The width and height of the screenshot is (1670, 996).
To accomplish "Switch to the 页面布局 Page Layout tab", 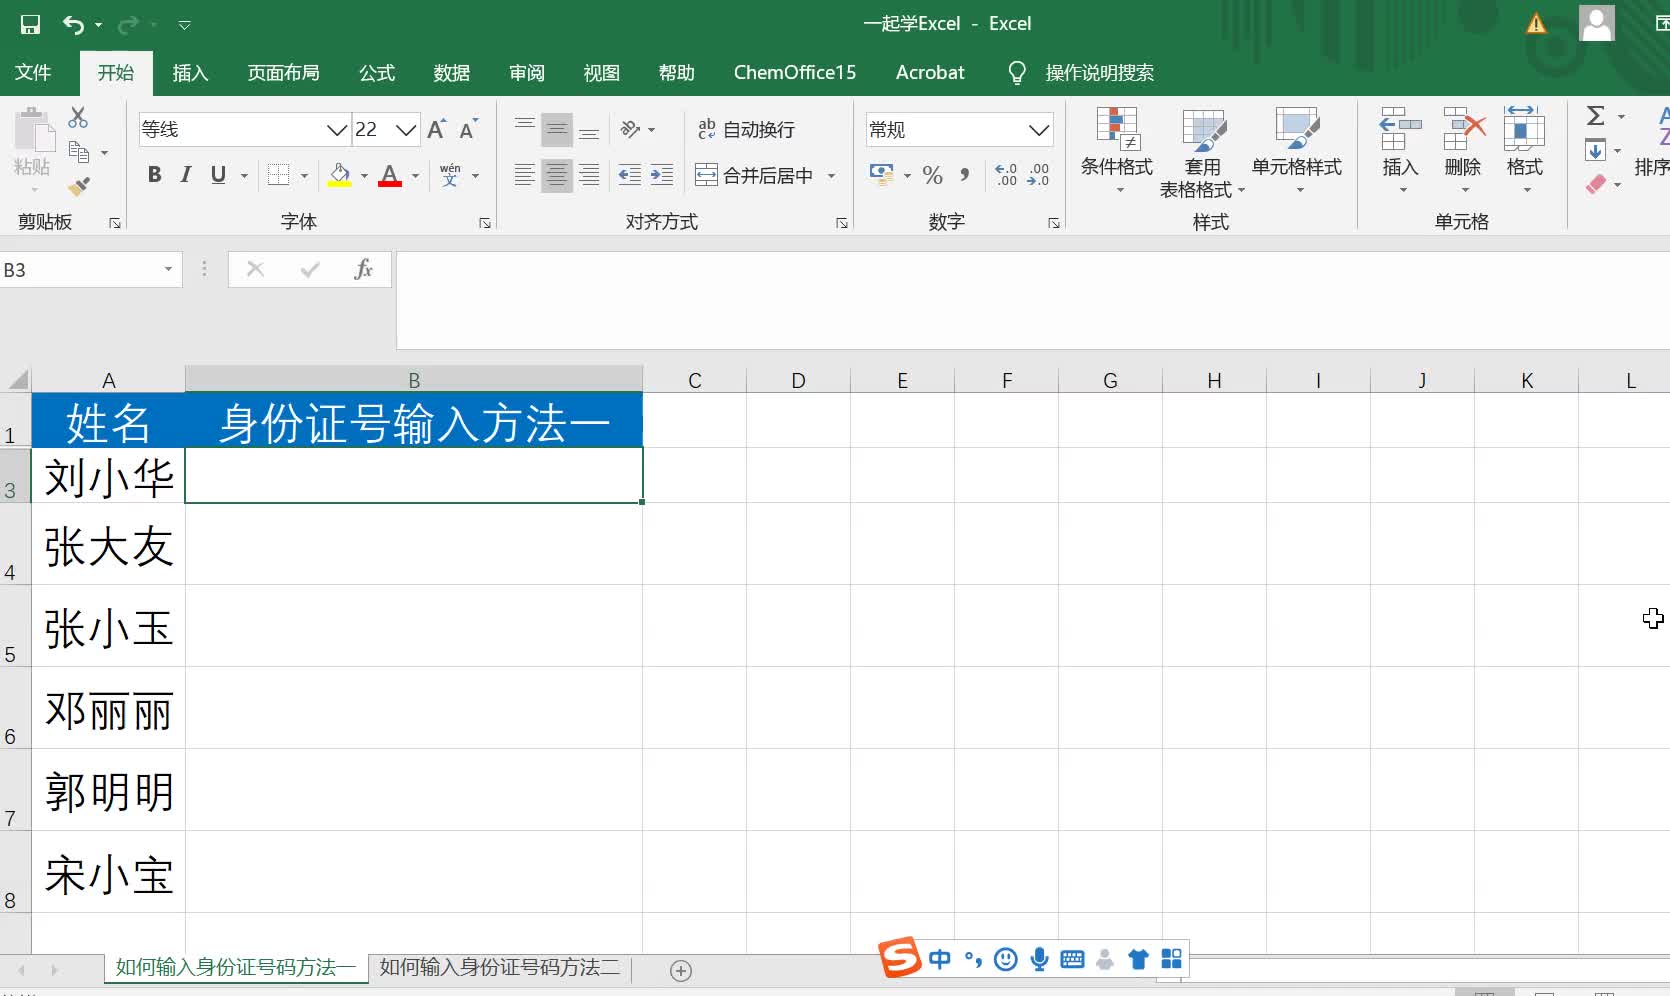I will (x=284, y=73).
